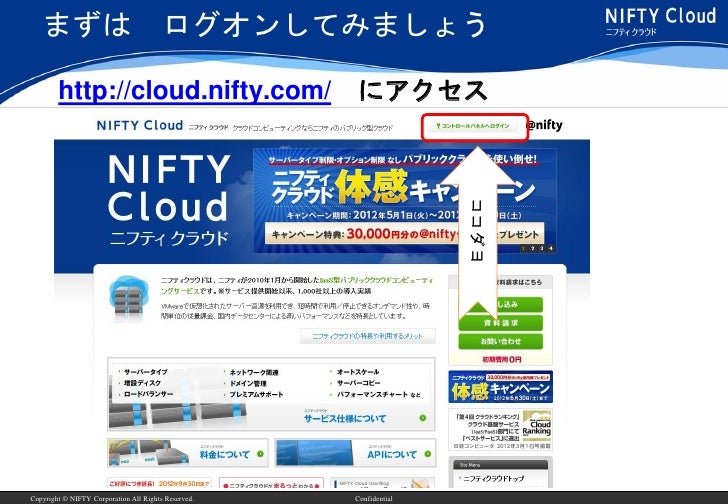Open the 料金について banner
This screenshot has width=728, height=504.
[x=188, y=453]
